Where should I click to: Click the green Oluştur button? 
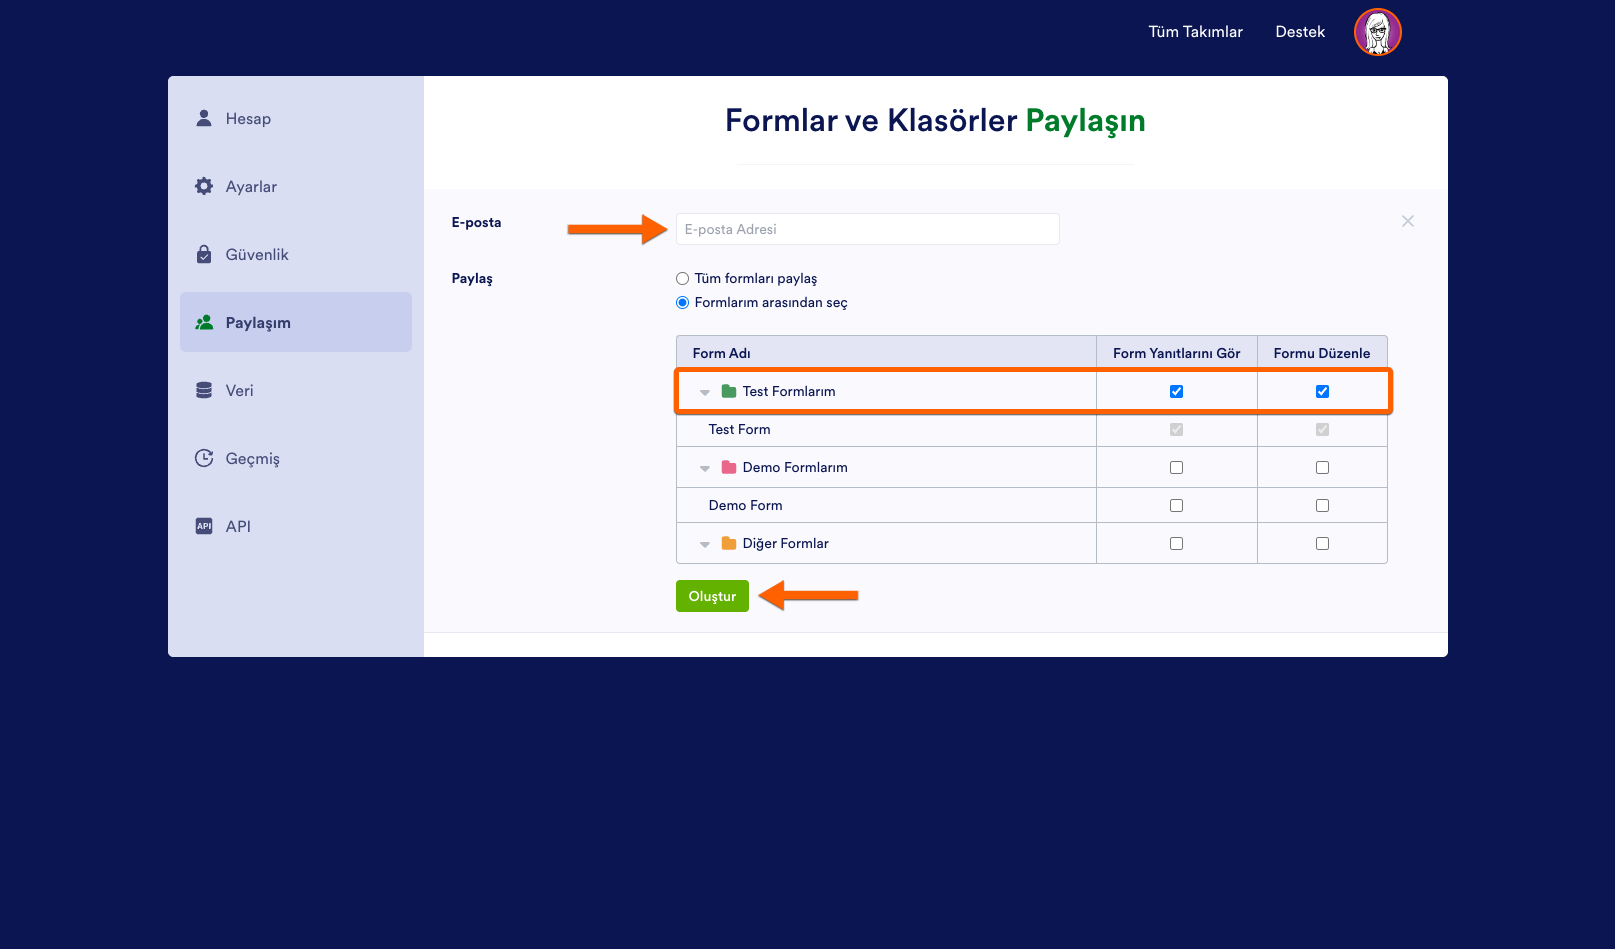tap(712, 596)
